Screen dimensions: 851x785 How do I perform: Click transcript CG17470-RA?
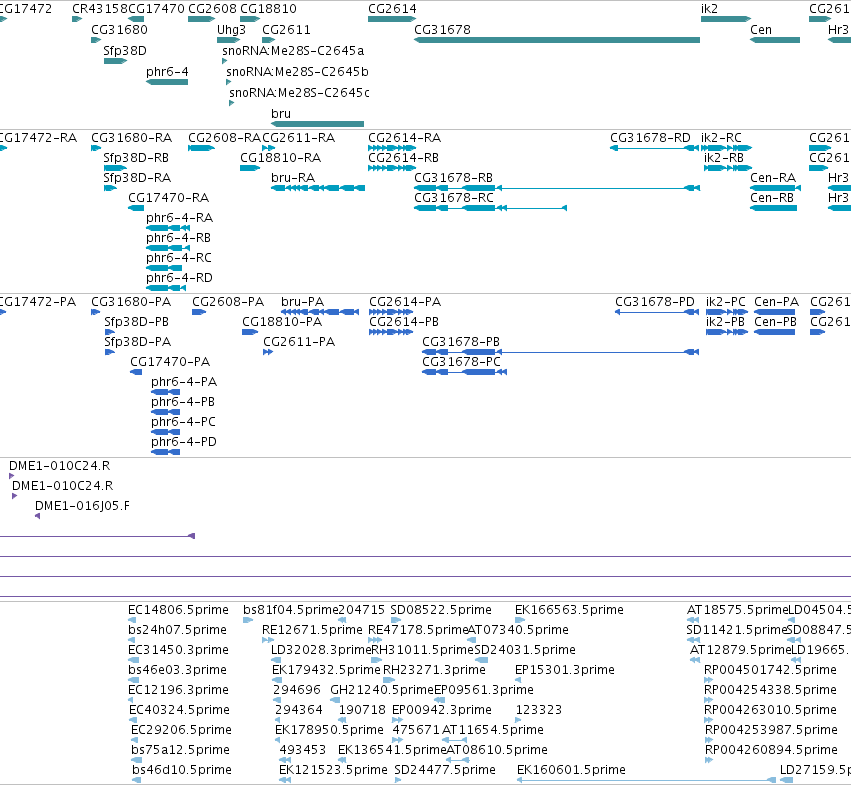[136, 208]
